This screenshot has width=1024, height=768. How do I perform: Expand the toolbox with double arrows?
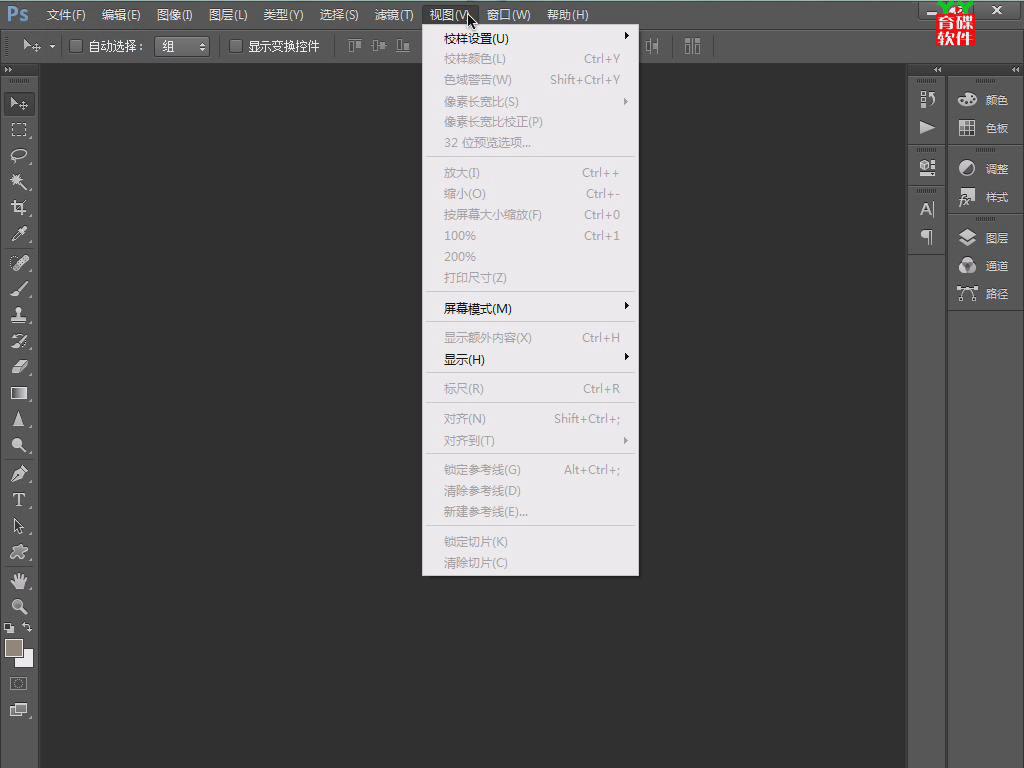click(x=8, y=69)
